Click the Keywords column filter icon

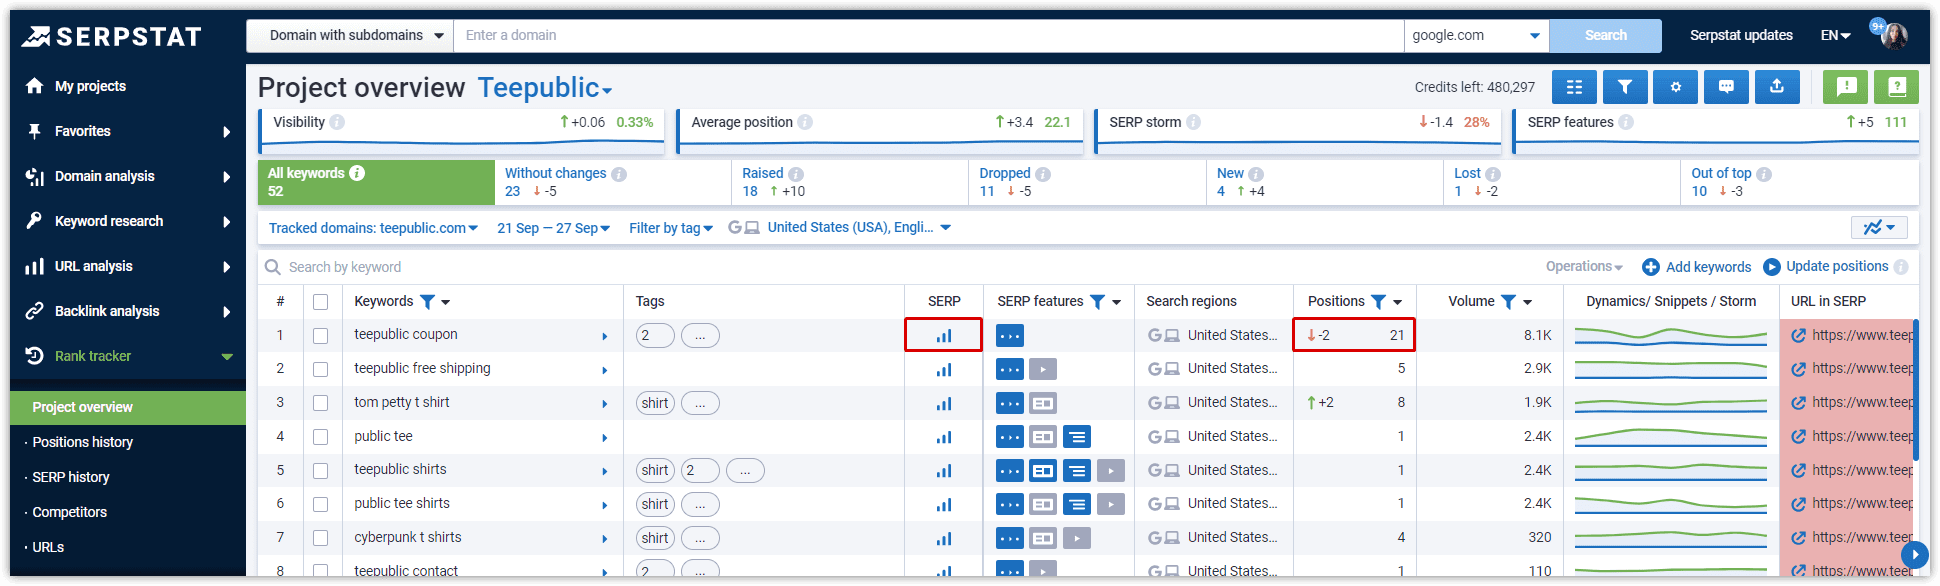coord(427,302)
